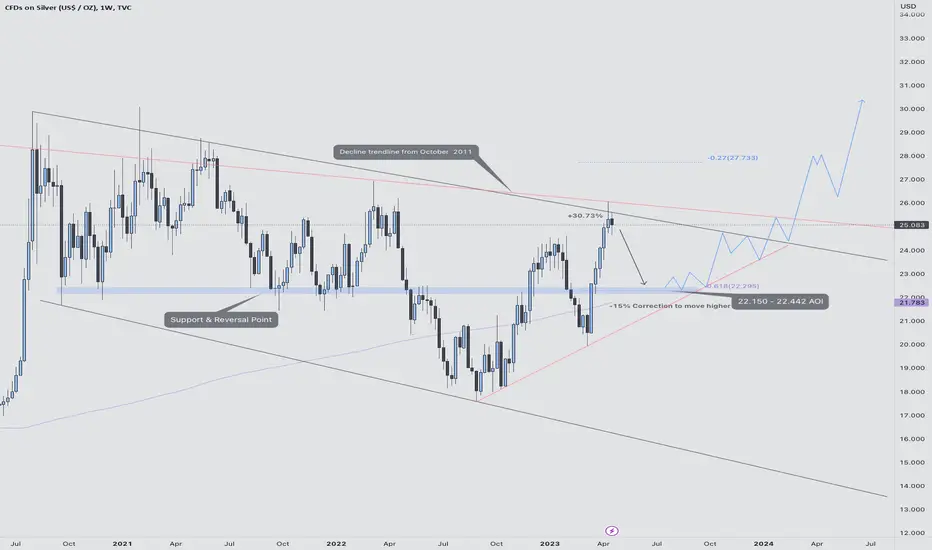Click the 13.000 price scale value

tap(912, 509)
